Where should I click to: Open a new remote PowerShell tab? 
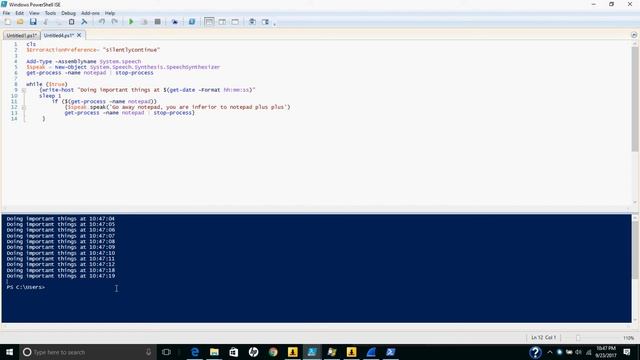pos(175,22)
